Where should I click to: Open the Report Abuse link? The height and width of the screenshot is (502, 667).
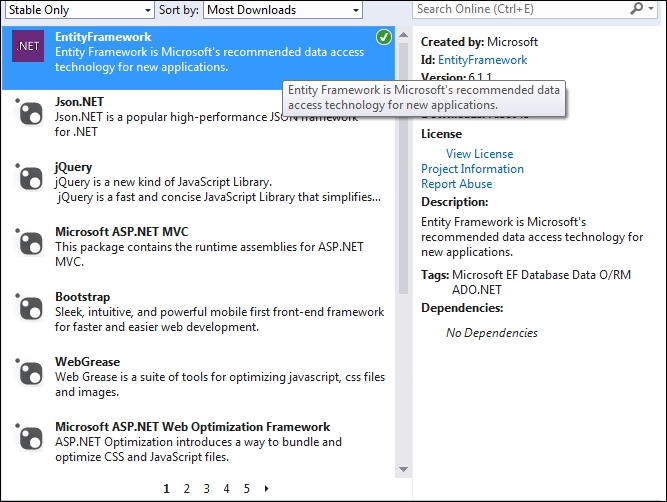coord(456,184)
